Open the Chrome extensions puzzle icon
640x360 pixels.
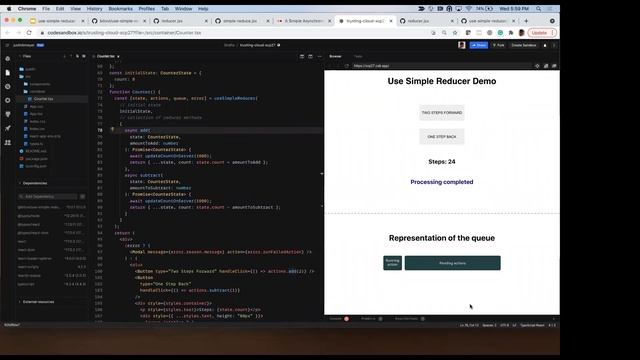pyautogui.click(x=511, y=33)
